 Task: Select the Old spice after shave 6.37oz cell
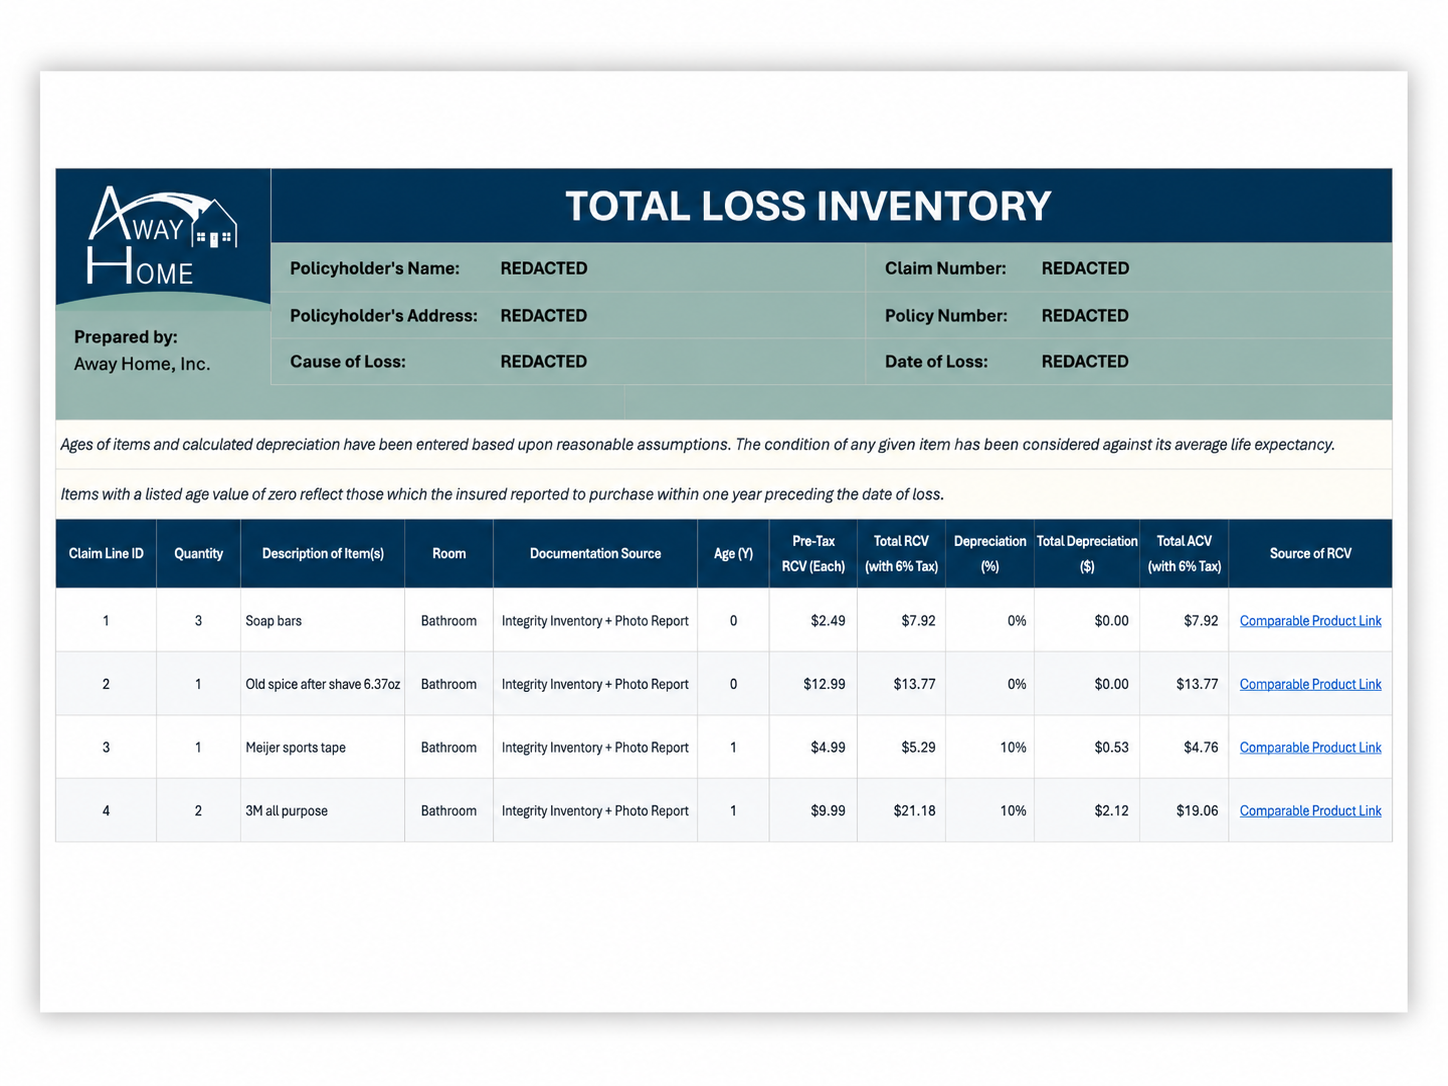tap(323, 684)
